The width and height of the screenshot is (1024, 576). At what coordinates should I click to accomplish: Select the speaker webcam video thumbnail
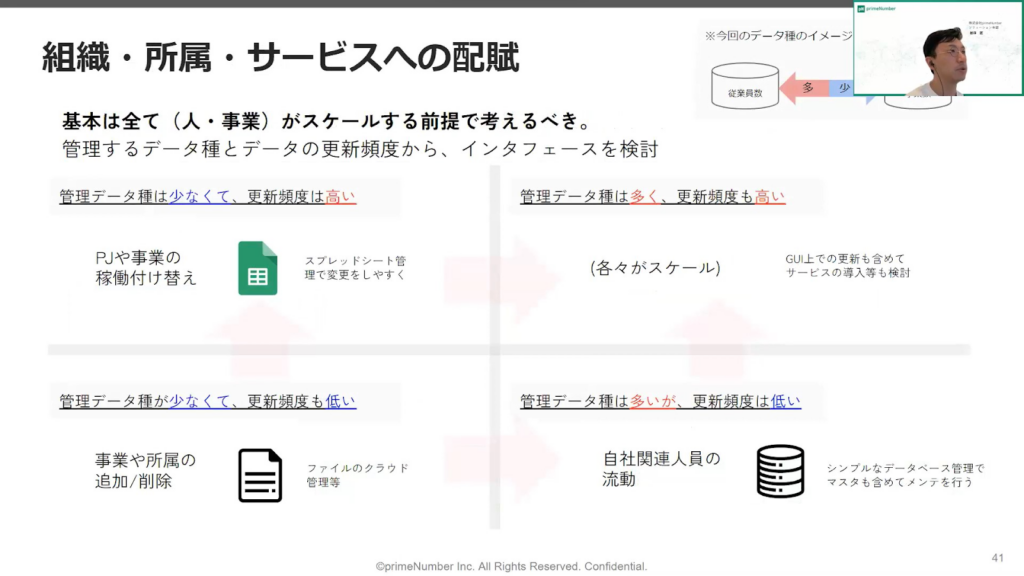[937, 50]
